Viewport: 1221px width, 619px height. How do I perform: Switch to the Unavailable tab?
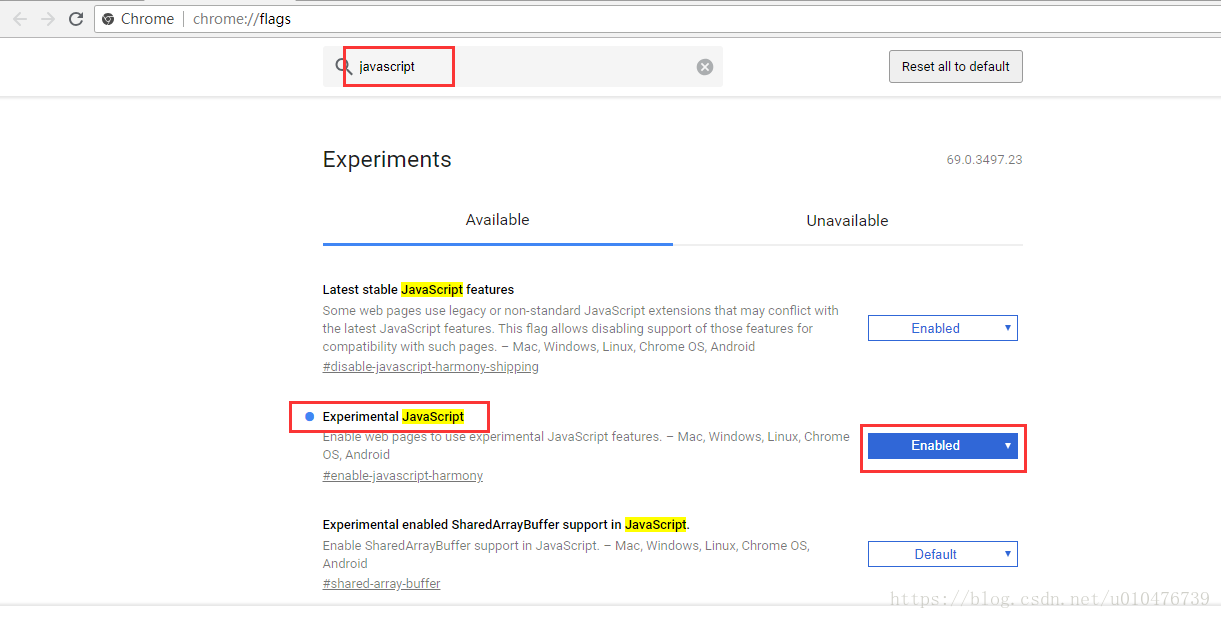pos(847,221)
